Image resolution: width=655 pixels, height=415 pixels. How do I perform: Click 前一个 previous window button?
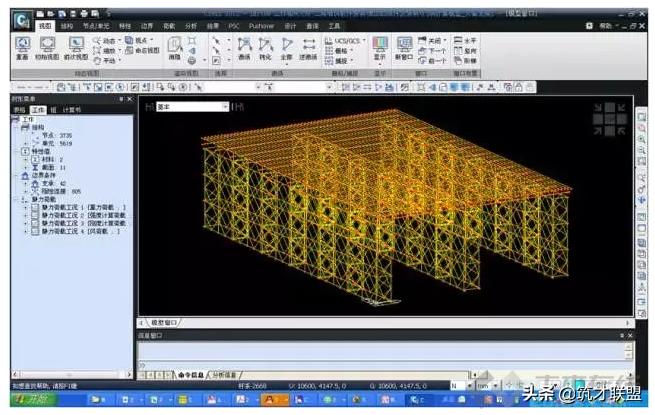432,61
